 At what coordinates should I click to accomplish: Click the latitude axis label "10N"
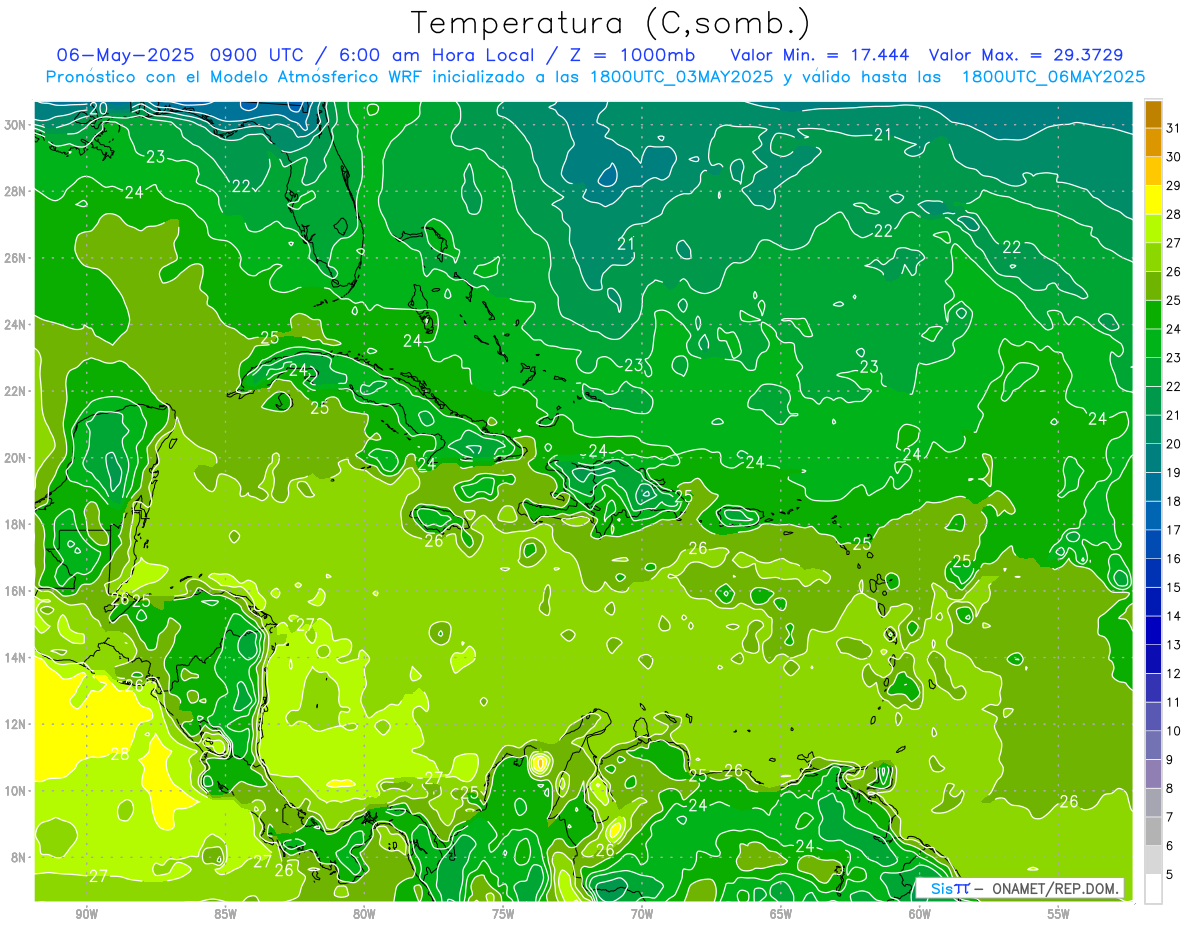(15, 790)
